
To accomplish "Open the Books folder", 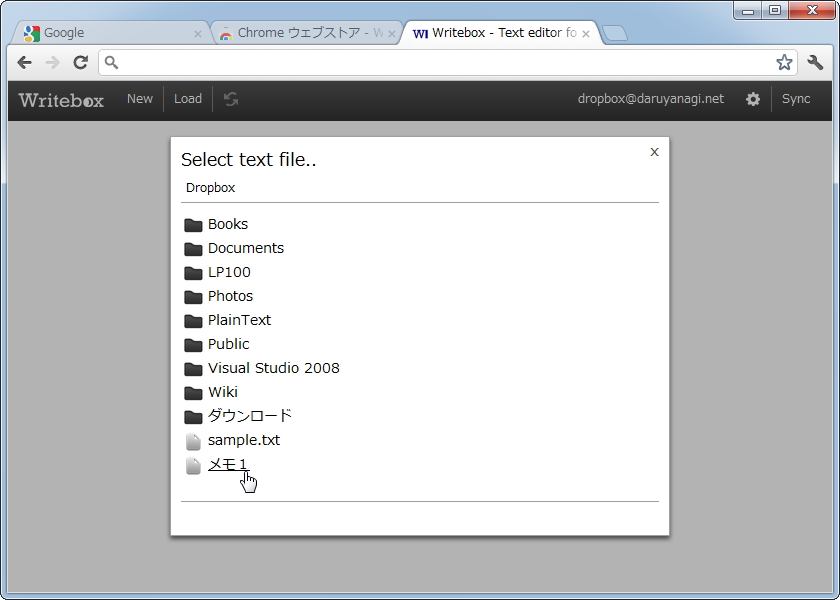I will tap(228, 224).
